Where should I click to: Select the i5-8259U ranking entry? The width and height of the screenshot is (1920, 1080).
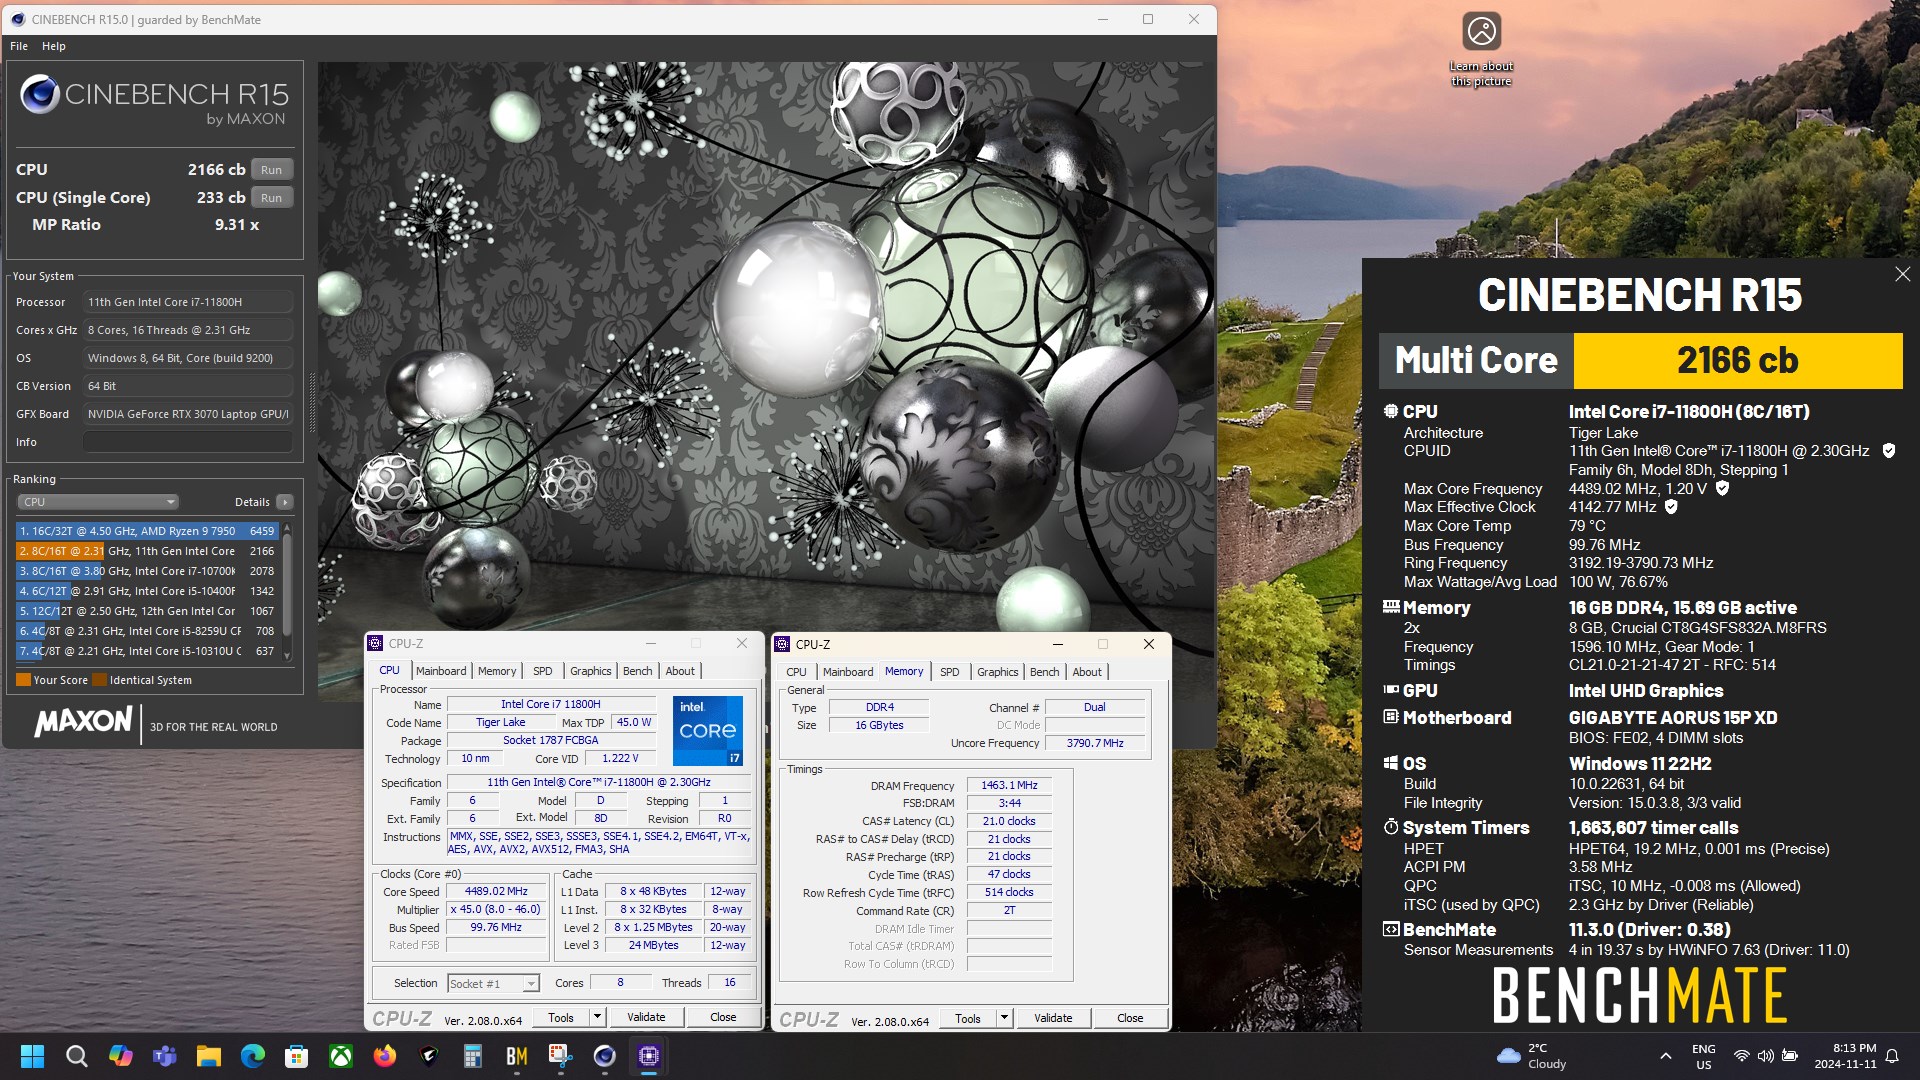[x=147, y=631]
